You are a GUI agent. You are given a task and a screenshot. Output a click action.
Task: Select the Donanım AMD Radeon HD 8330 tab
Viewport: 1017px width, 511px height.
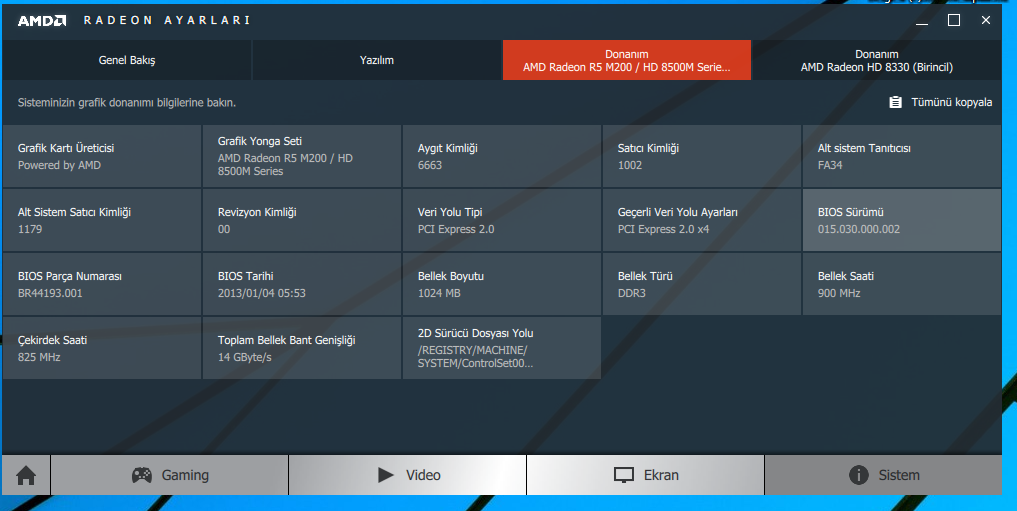pos(876,60)
